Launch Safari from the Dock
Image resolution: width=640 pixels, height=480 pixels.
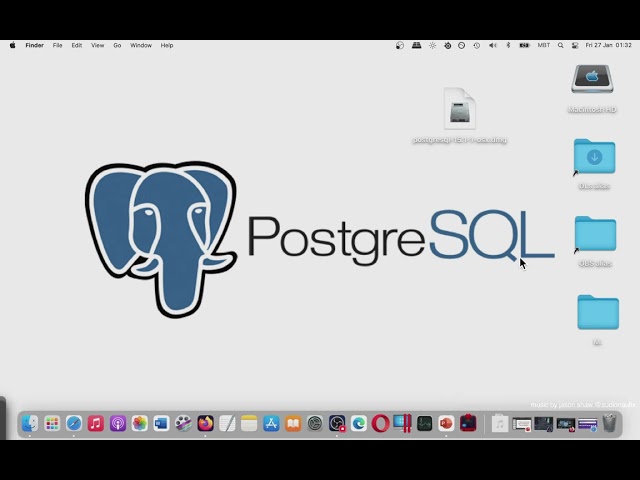(74, 423)
